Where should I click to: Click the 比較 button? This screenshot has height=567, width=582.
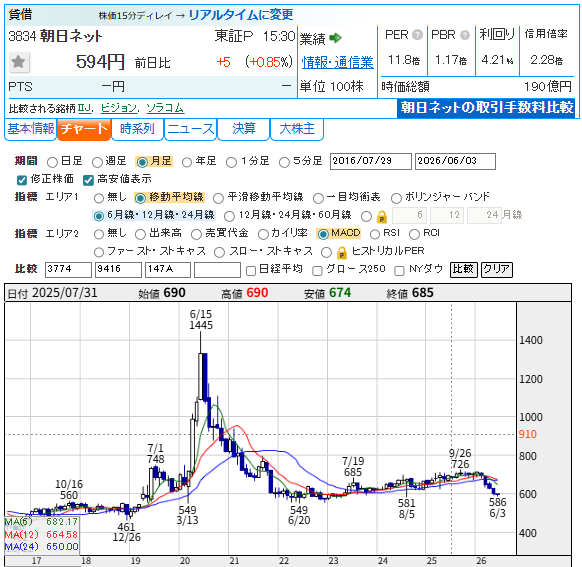464,270
